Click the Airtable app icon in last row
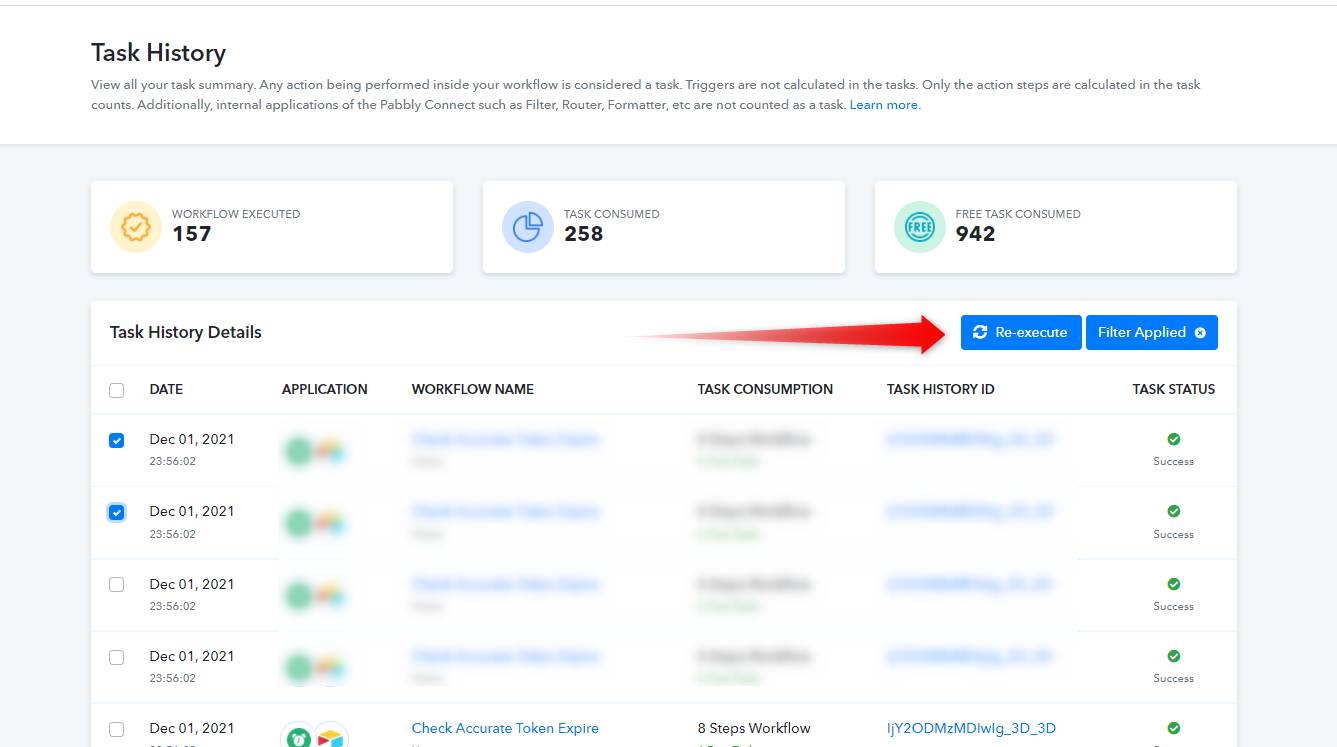The image size is (1337, 747). 331,738
